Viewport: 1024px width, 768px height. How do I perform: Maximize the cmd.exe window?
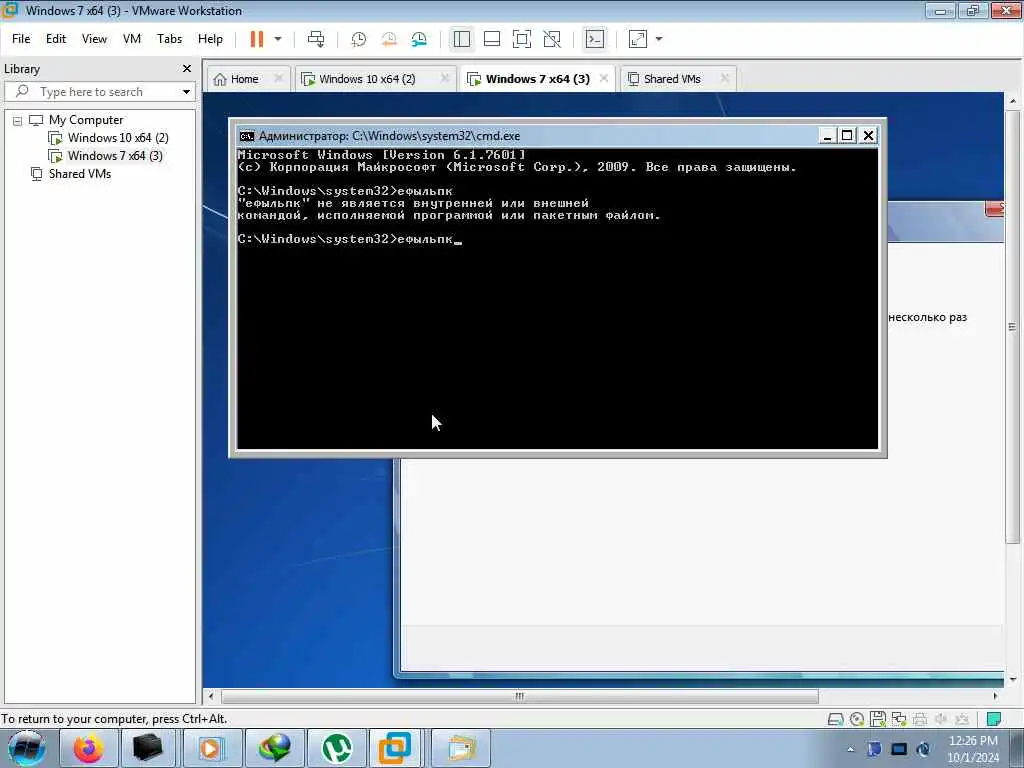click(847, 135)
